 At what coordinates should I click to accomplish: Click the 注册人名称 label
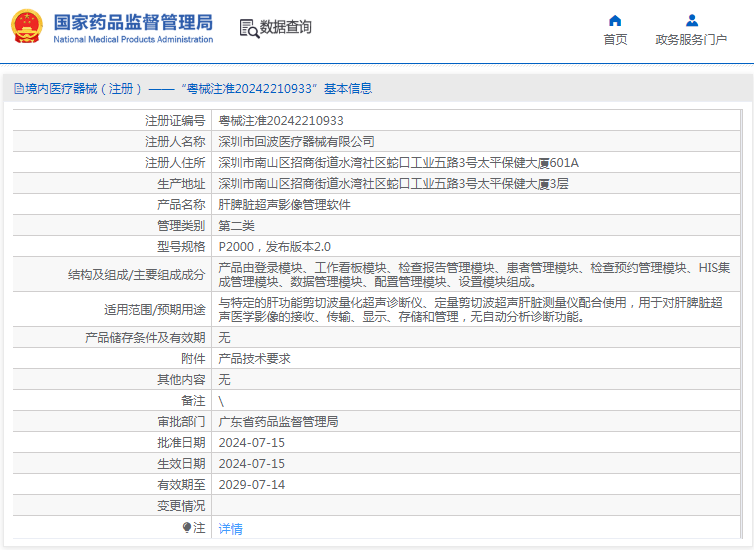[x=175, y=141]
